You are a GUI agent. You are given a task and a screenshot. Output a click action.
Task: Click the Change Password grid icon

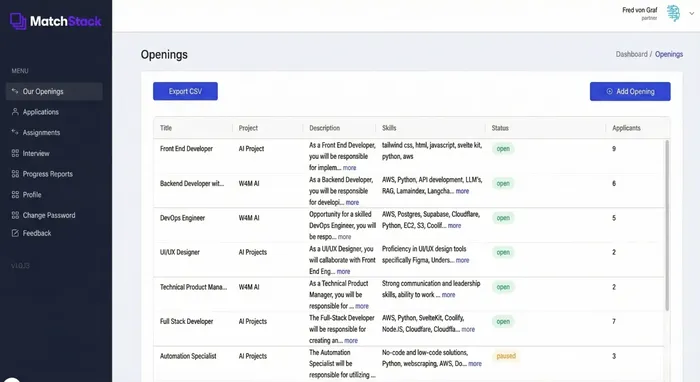(x=15, y=215)
